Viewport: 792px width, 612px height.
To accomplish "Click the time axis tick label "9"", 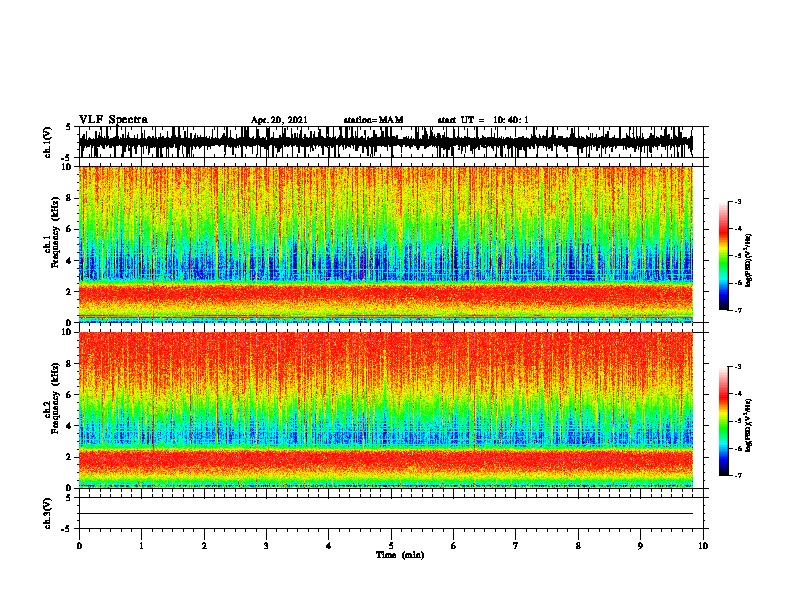I will [640, 546].
